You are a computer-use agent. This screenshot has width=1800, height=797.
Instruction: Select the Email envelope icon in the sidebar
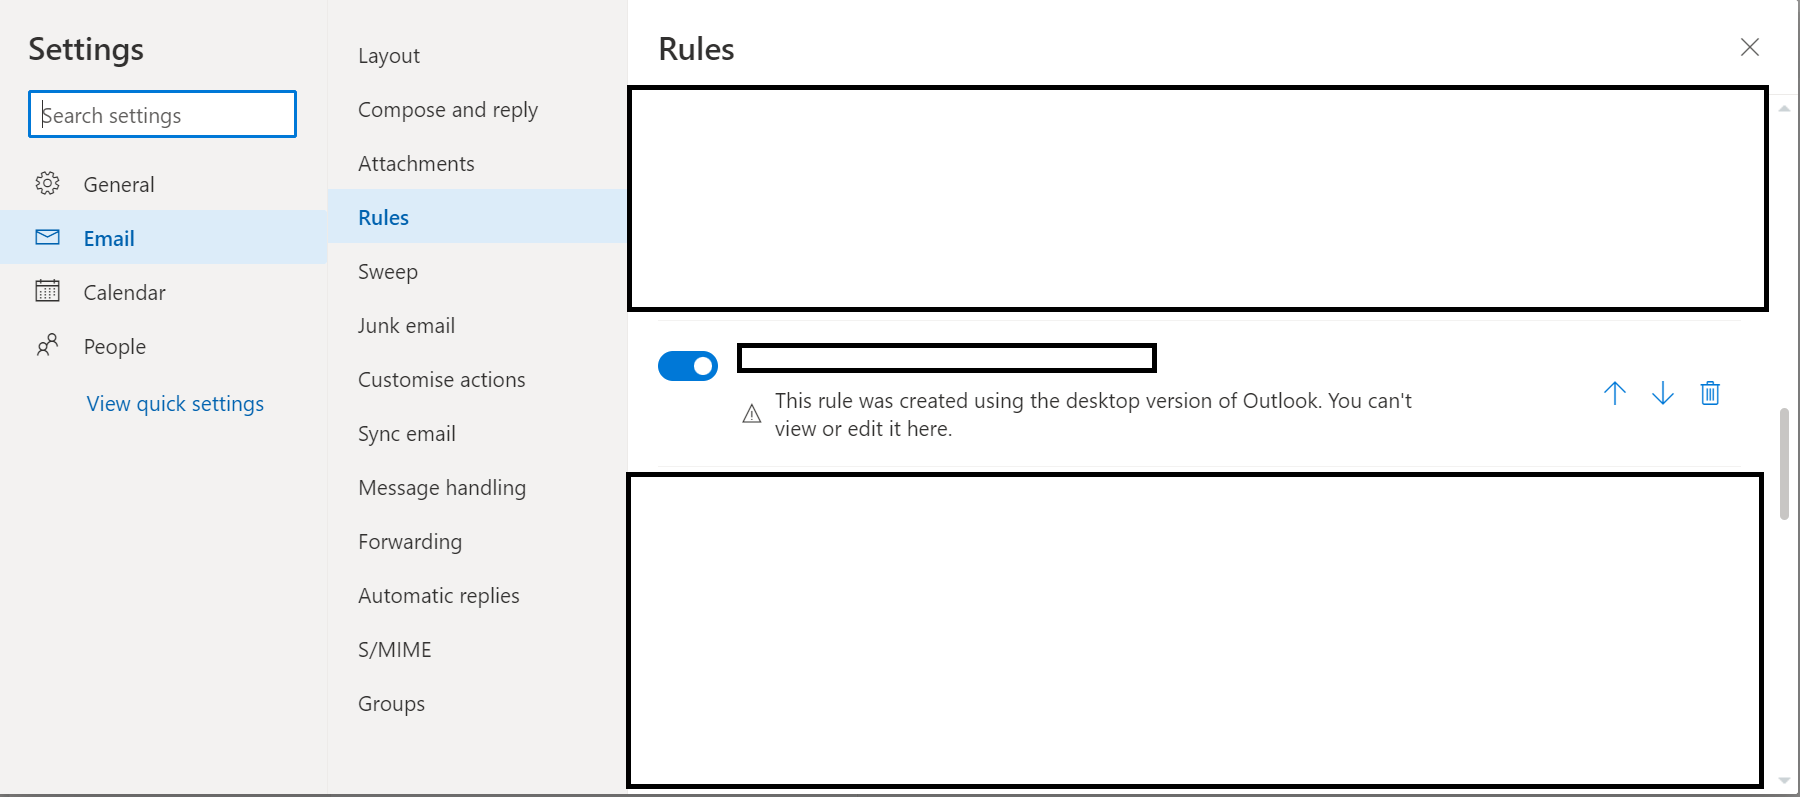[x=47, y=238]
